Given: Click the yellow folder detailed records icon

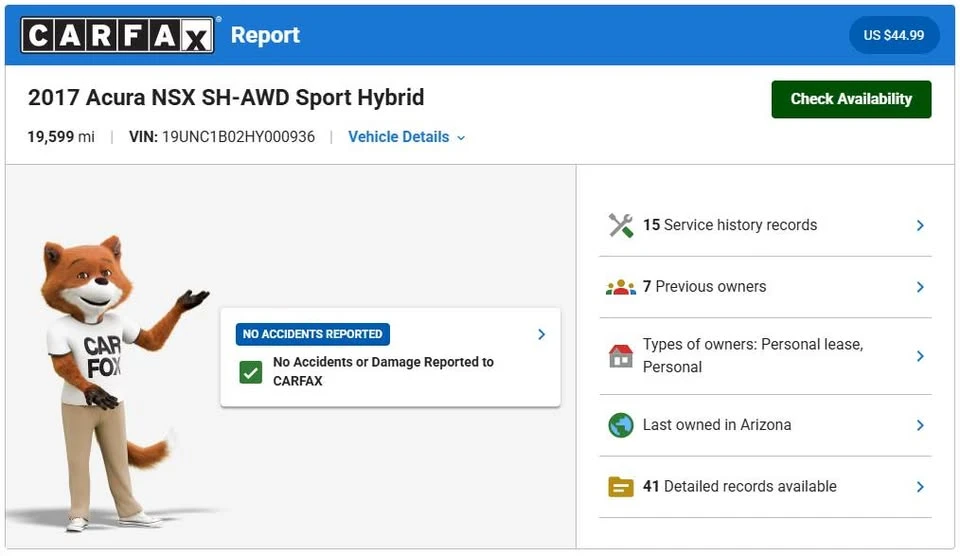Looking at the screenshot, I should click(x=620, y=487).
